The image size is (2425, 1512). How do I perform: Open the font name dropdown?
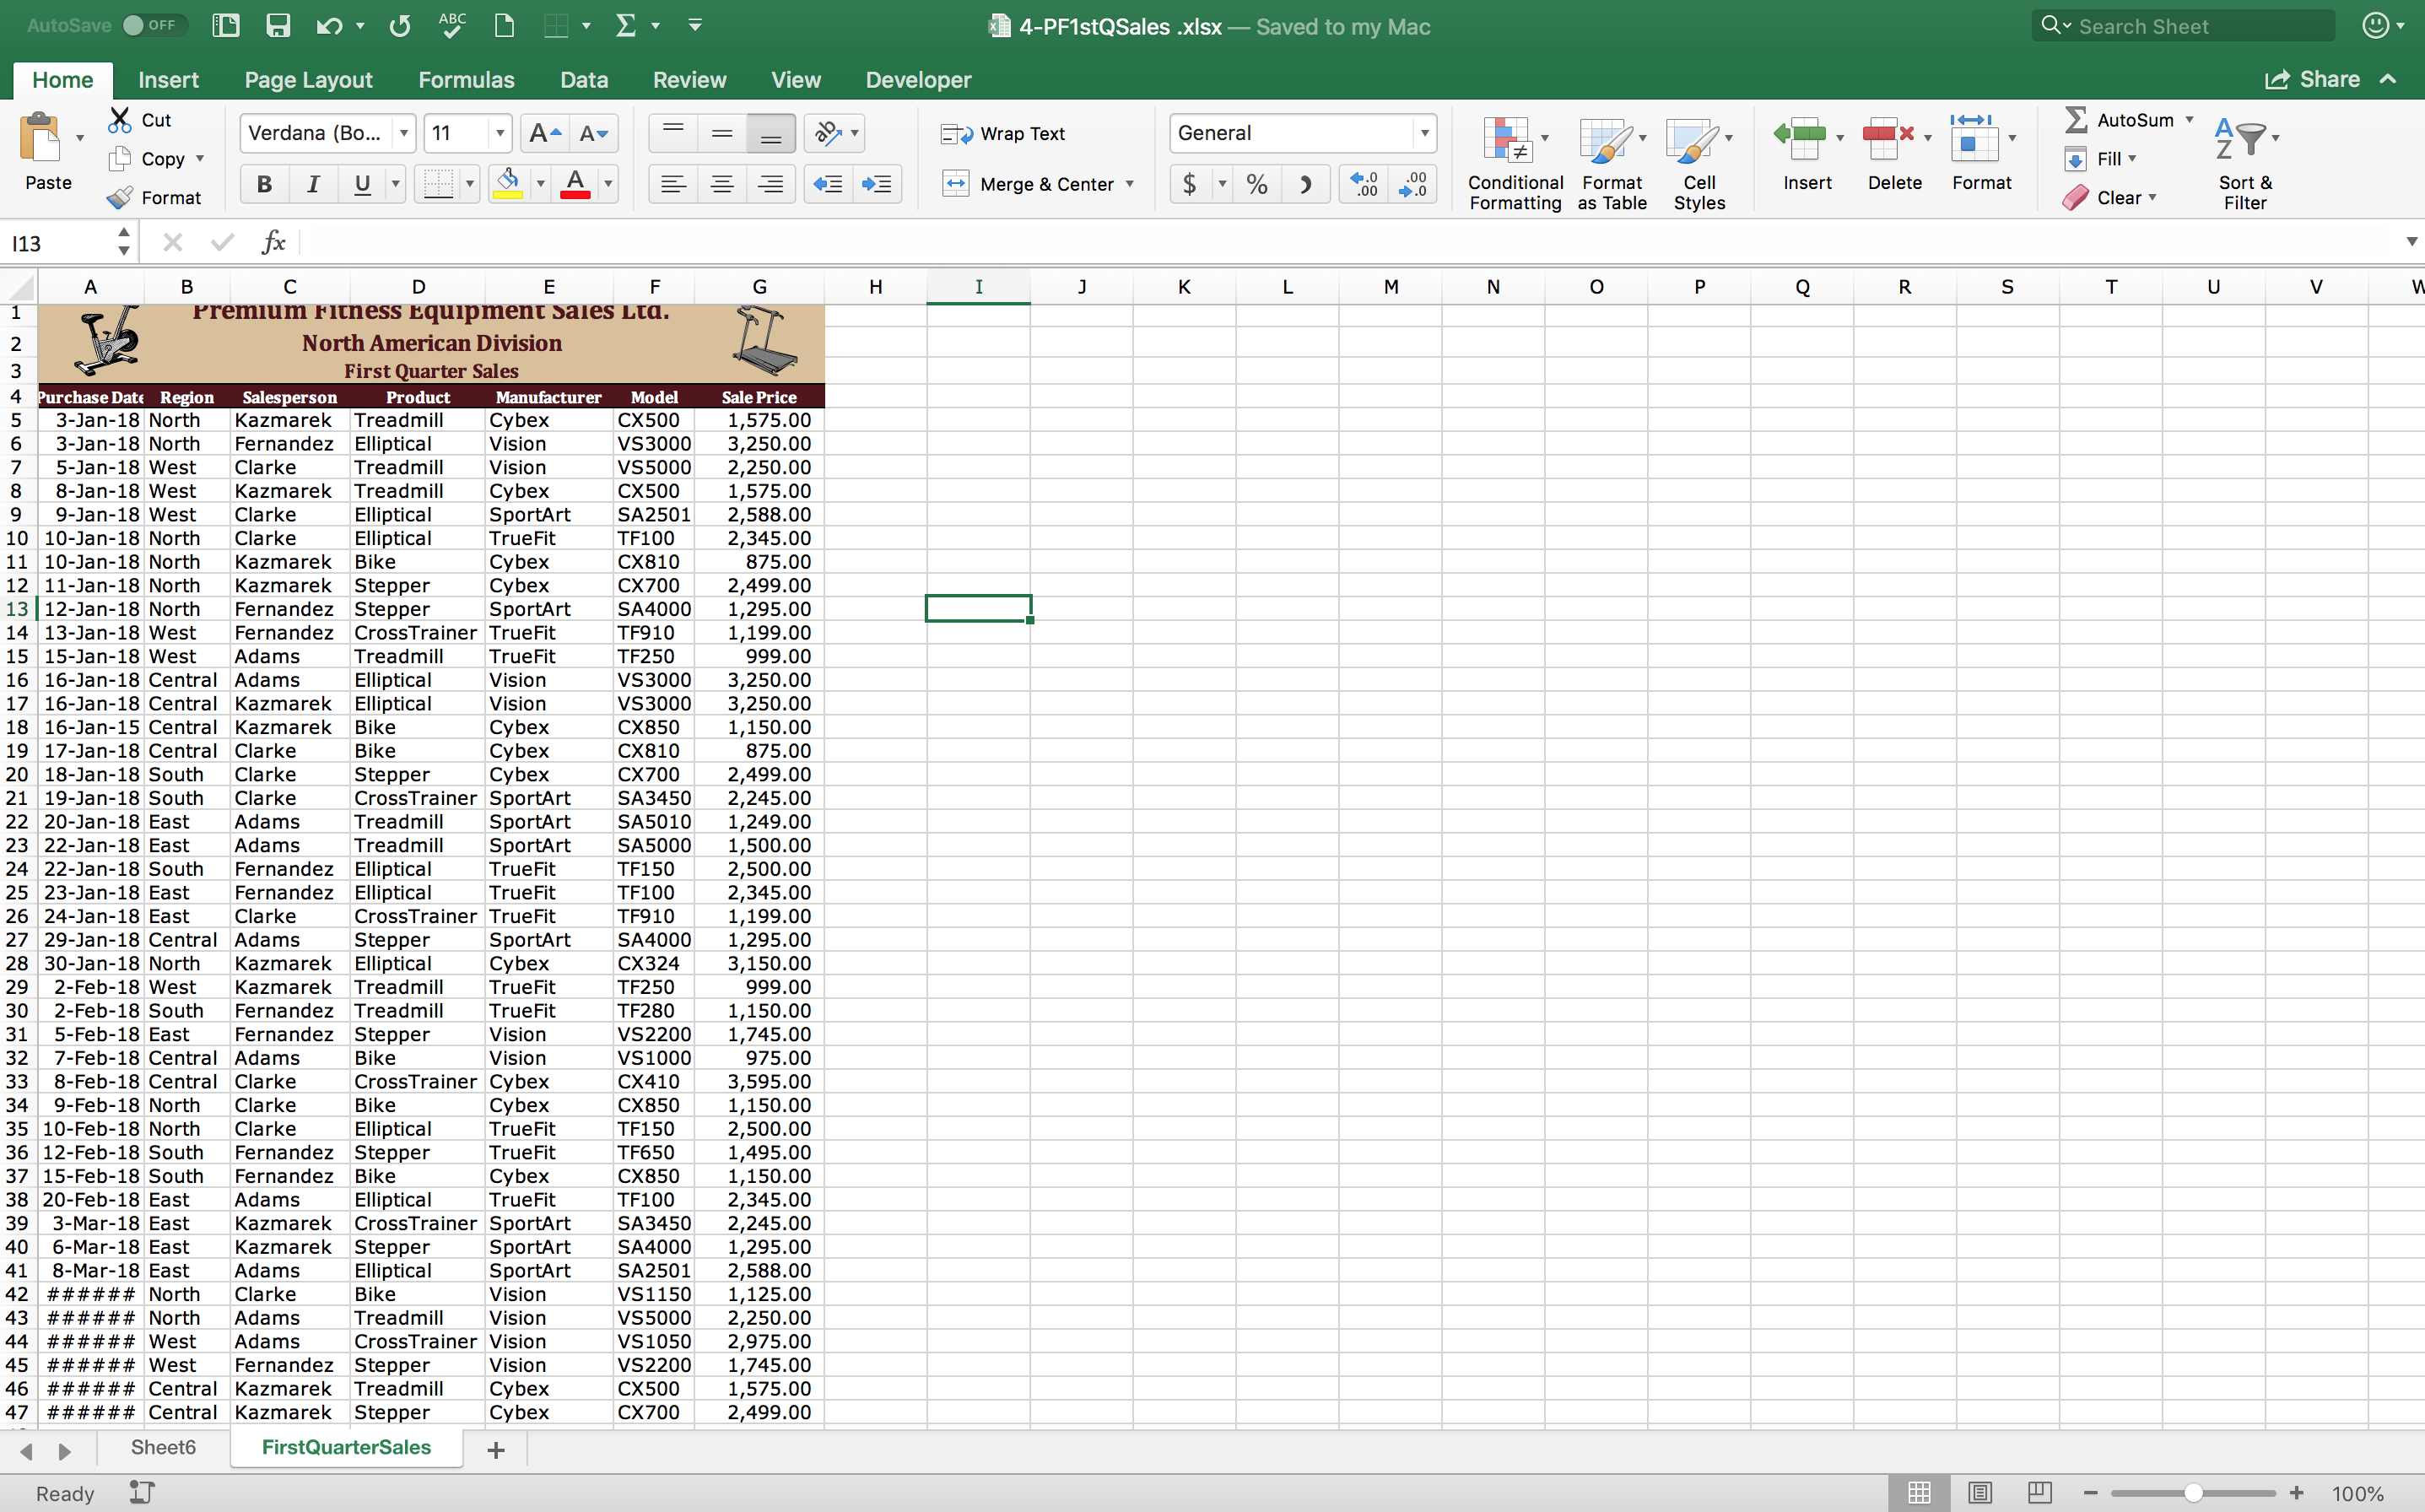pyautogui.click(x=403, y=133)
